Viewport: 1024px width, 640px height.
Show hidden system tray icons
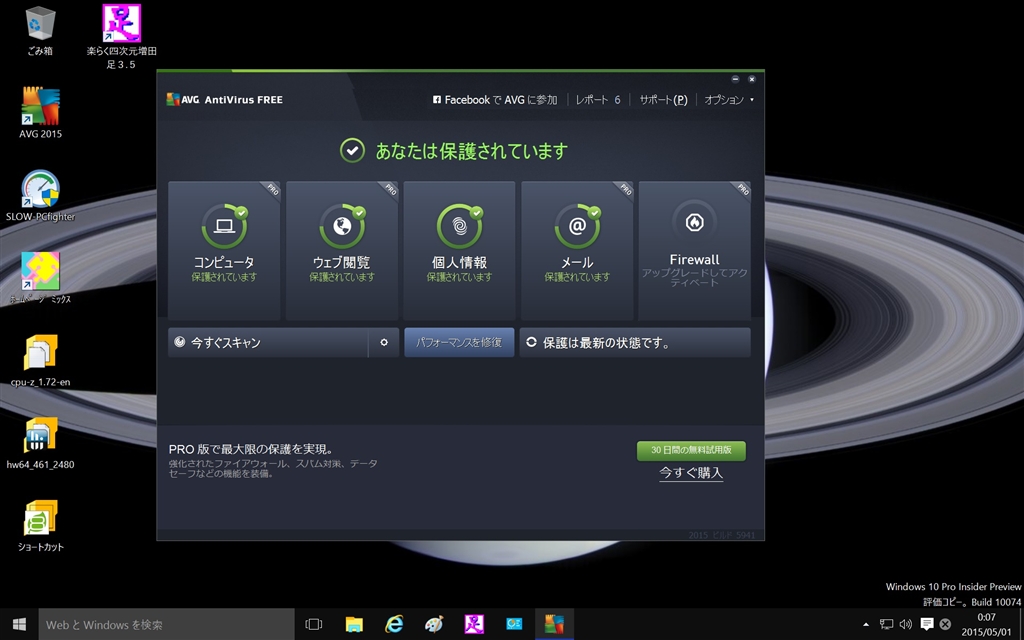coord(866,624)
